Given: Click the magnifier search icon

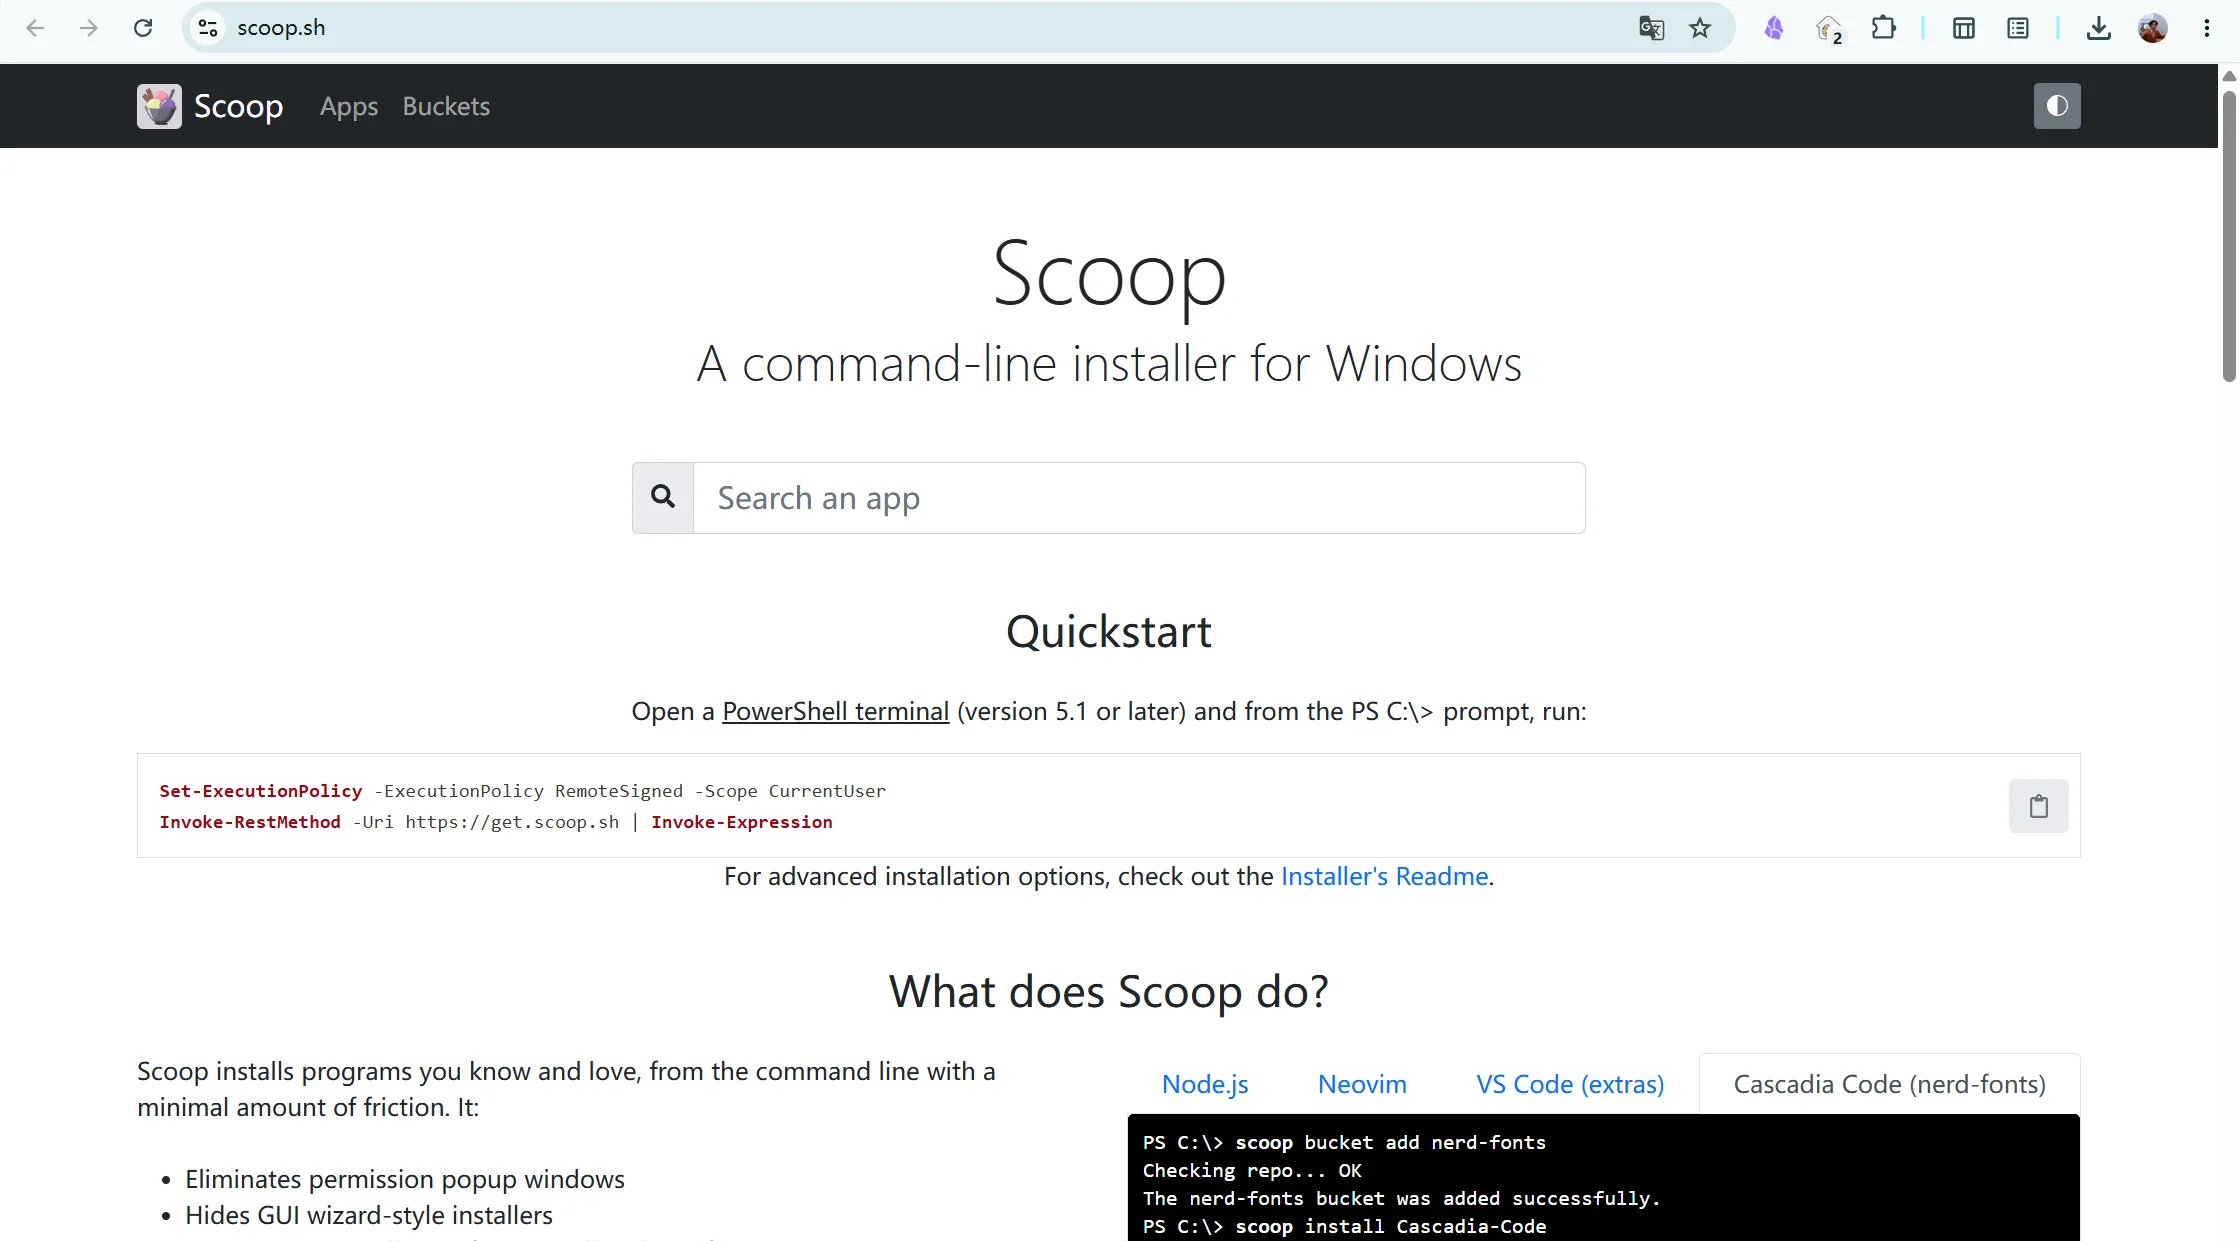Looking at the screenshot, I should click(663, 497).
